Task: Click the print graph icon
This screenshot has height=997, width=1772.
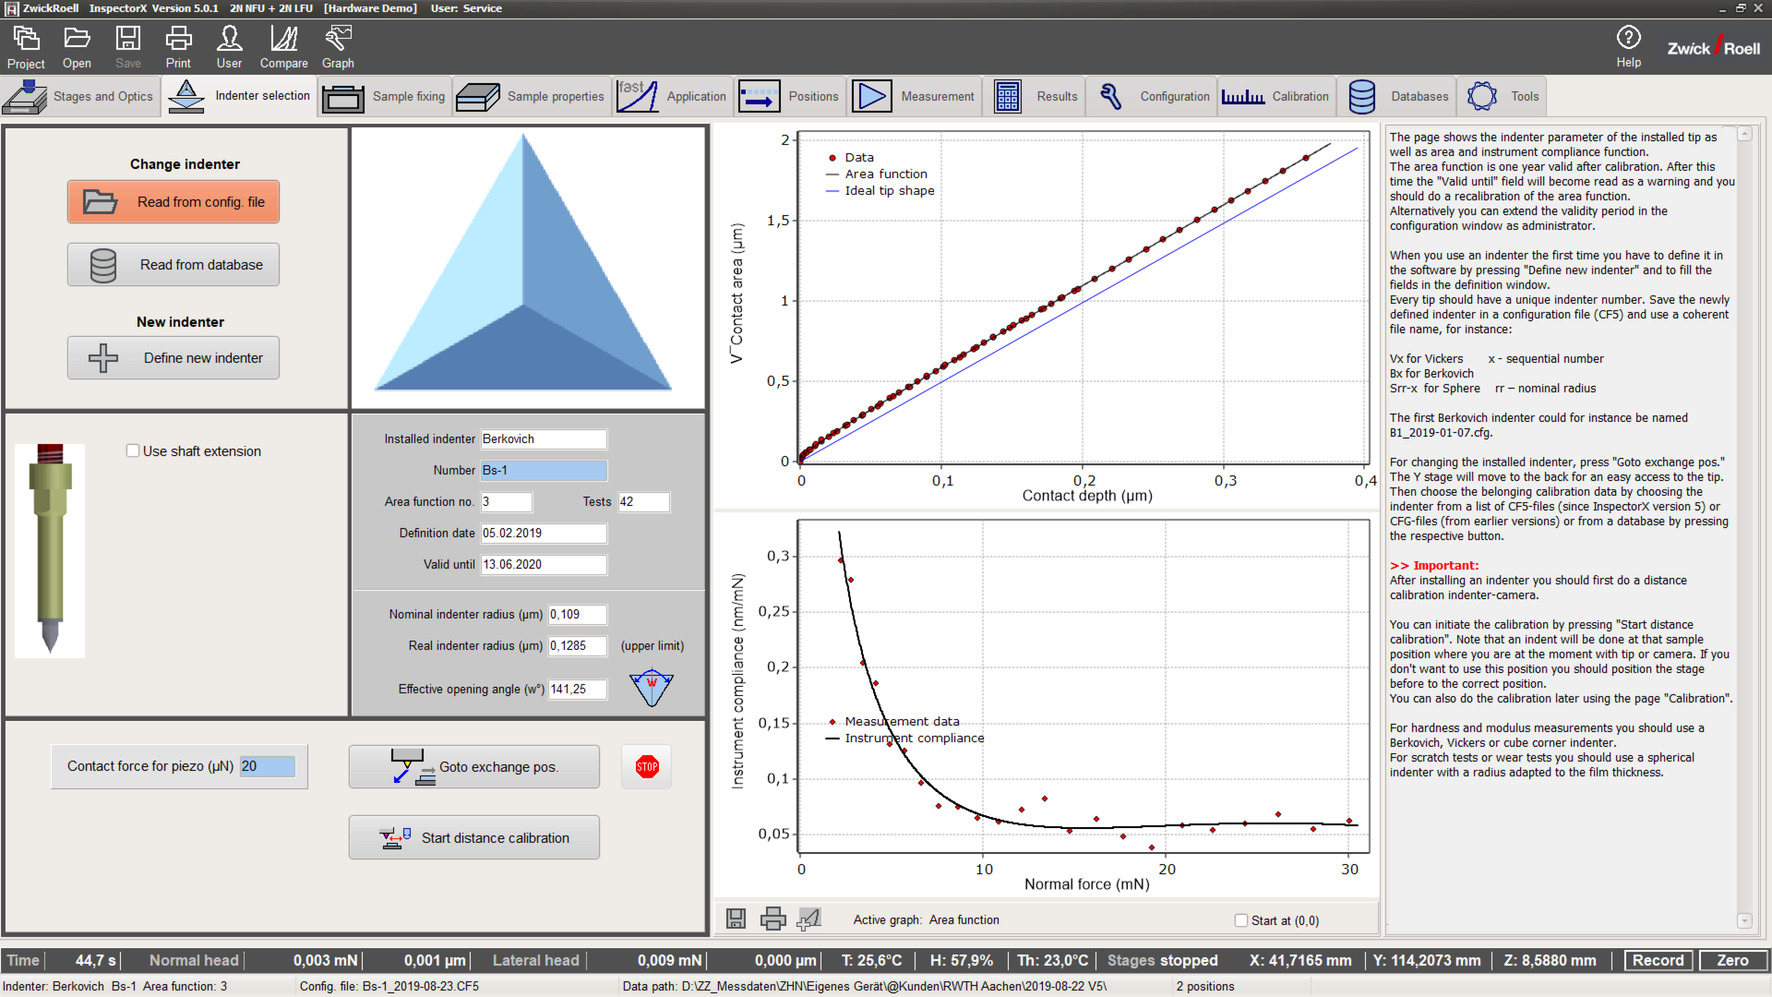Action: point(773,919)
